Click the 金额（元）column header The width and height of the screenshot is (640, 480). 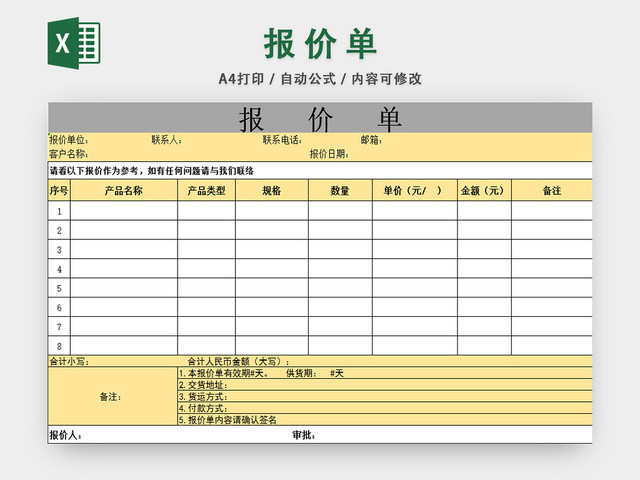484,191
